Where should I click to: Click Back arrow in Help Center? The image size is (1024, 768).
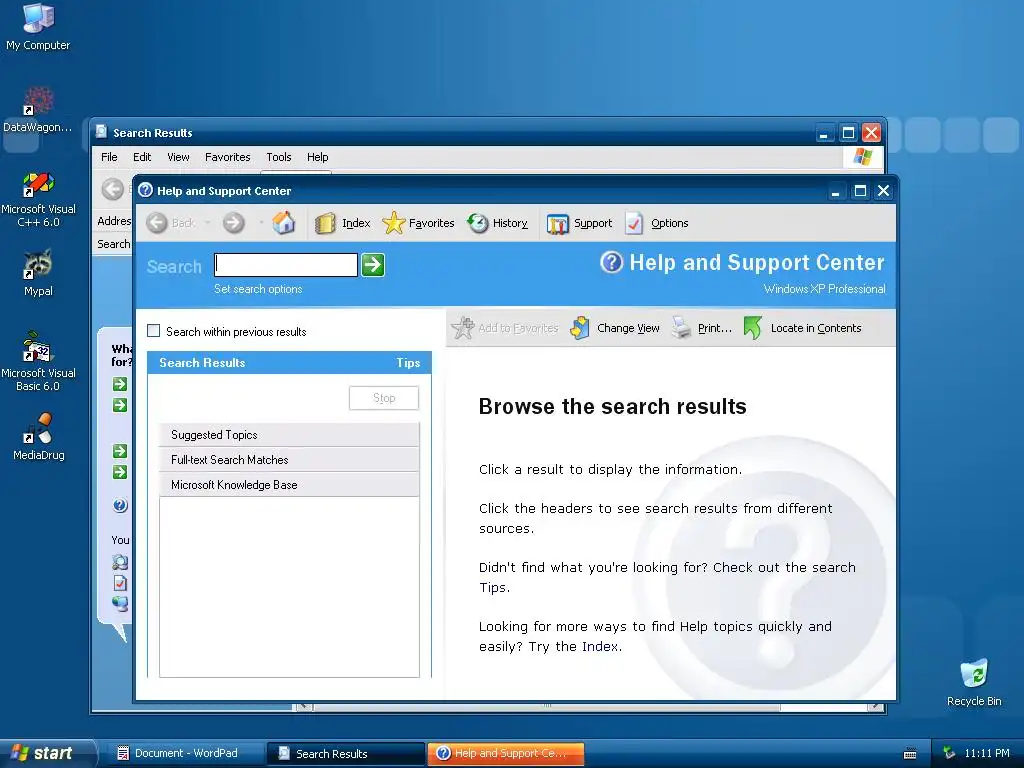157,223
